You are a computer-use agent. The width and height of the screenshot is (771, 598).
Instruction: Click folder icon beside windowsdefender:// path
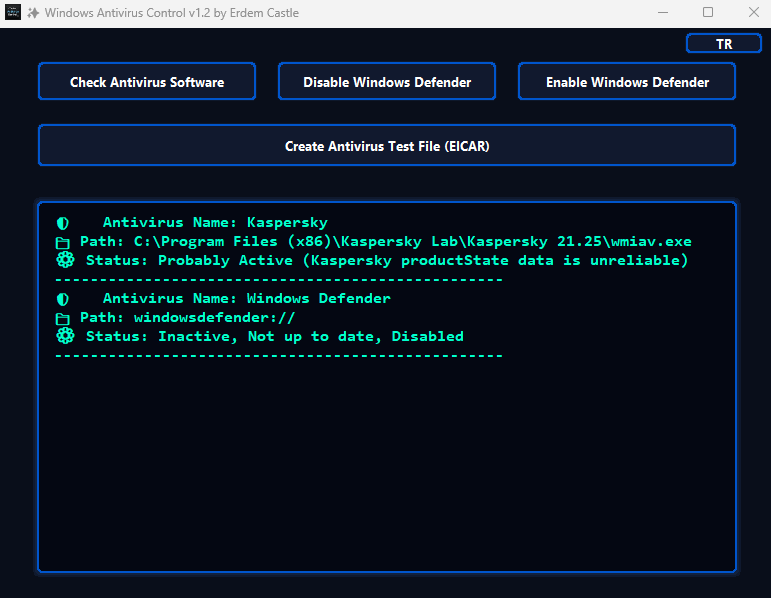click(x=62, y=319)
